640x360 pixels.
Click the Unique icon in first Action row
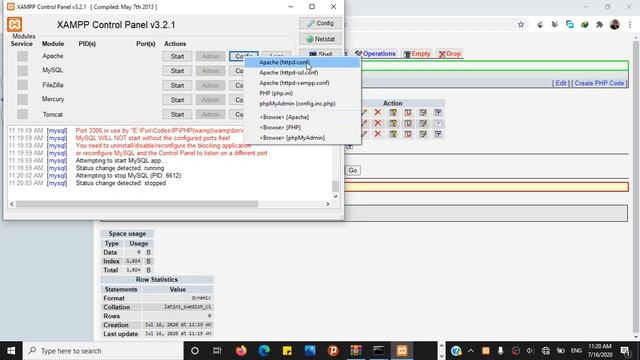(408, 112)
